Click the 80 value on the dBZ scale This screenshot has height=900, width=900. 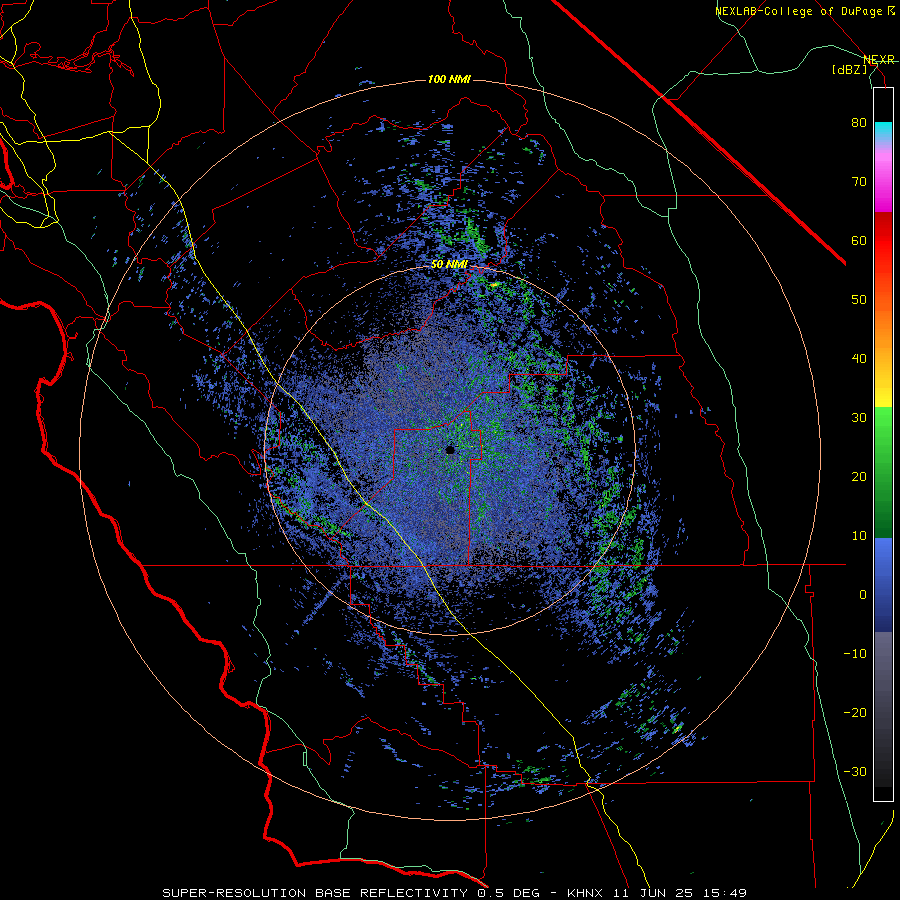[859, 122]
